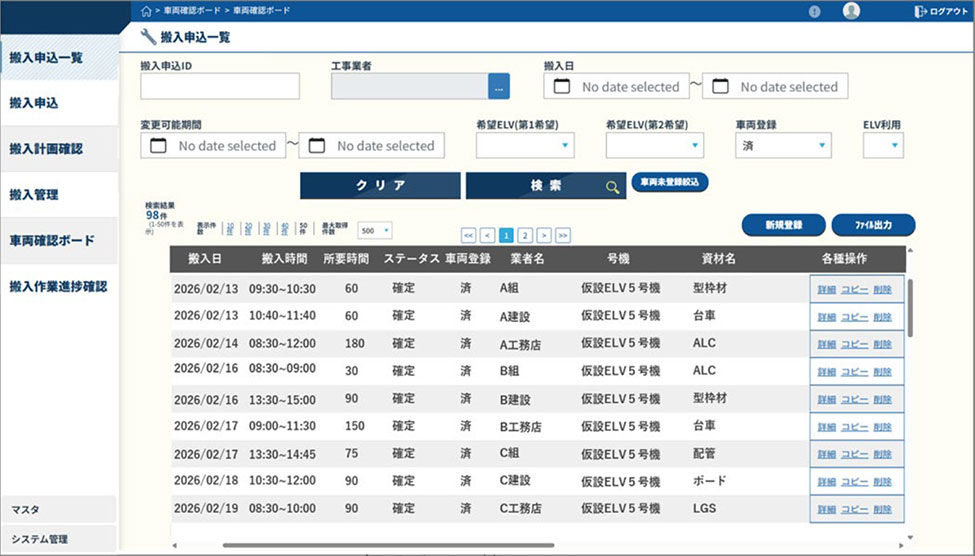Open 詳細 for the B組 row
Viewport: 975px width, 556px height.
826,372
